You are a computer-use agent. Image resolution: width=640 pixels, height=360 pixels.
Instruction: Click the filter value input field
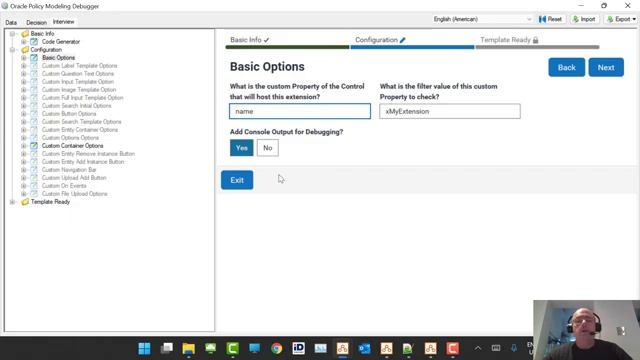point(450,111)
